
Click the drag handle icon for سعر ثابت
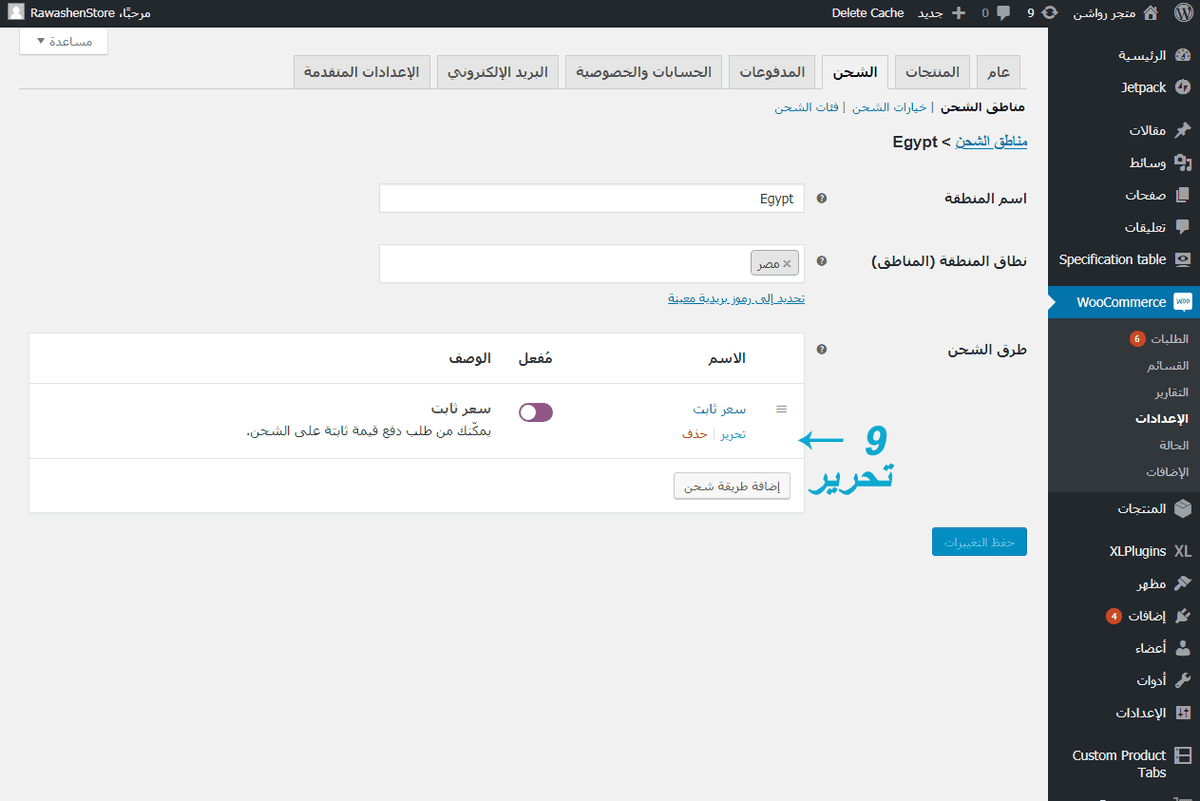pos(782,409)
